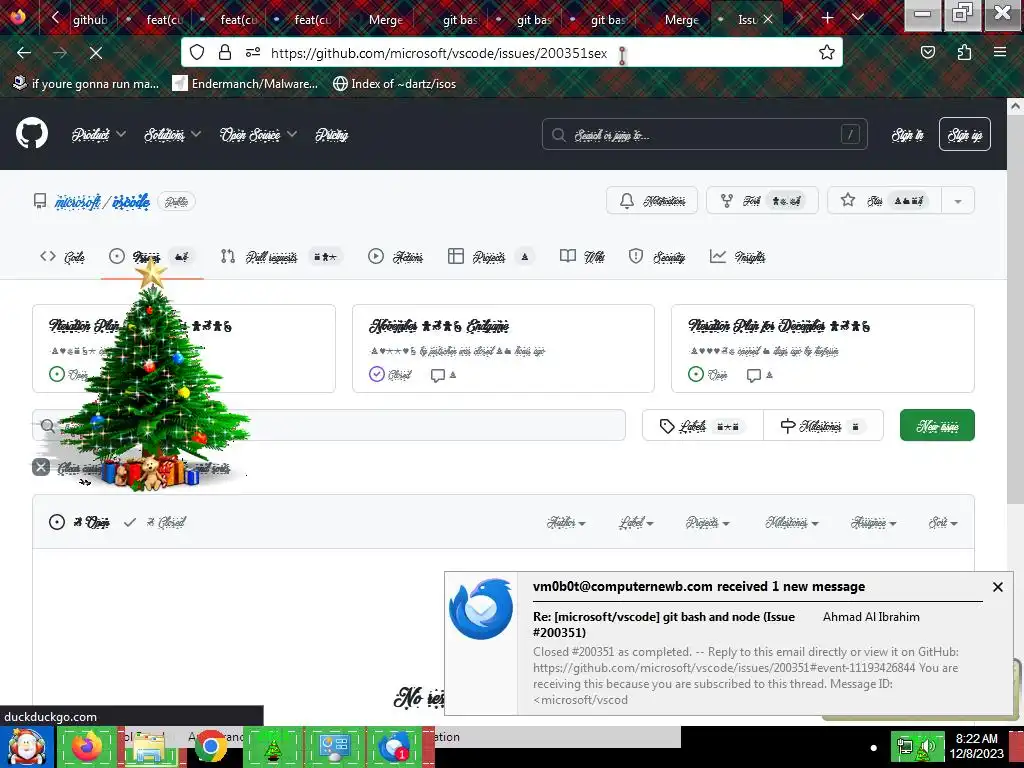
Task: Open the Labels list button
Action: click(x=703, y=426)
